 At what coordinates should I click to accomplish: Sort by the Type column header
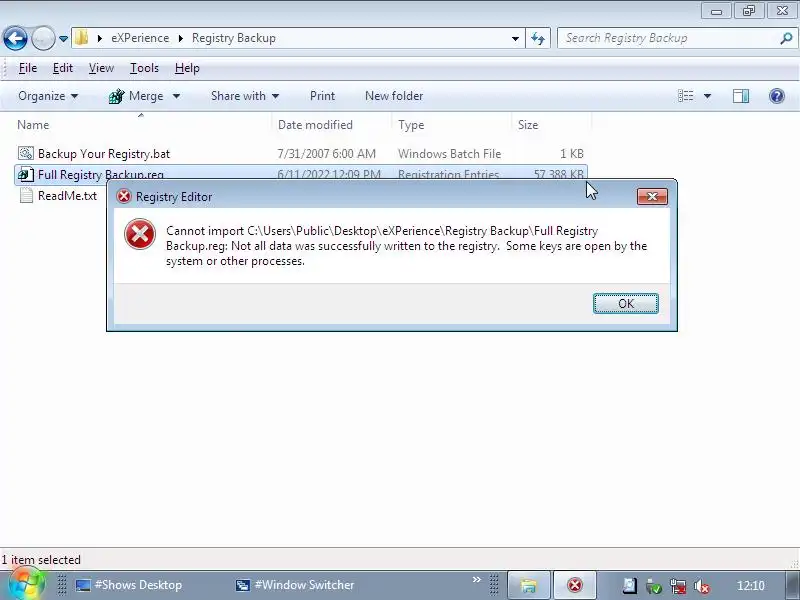pos(411,125)
